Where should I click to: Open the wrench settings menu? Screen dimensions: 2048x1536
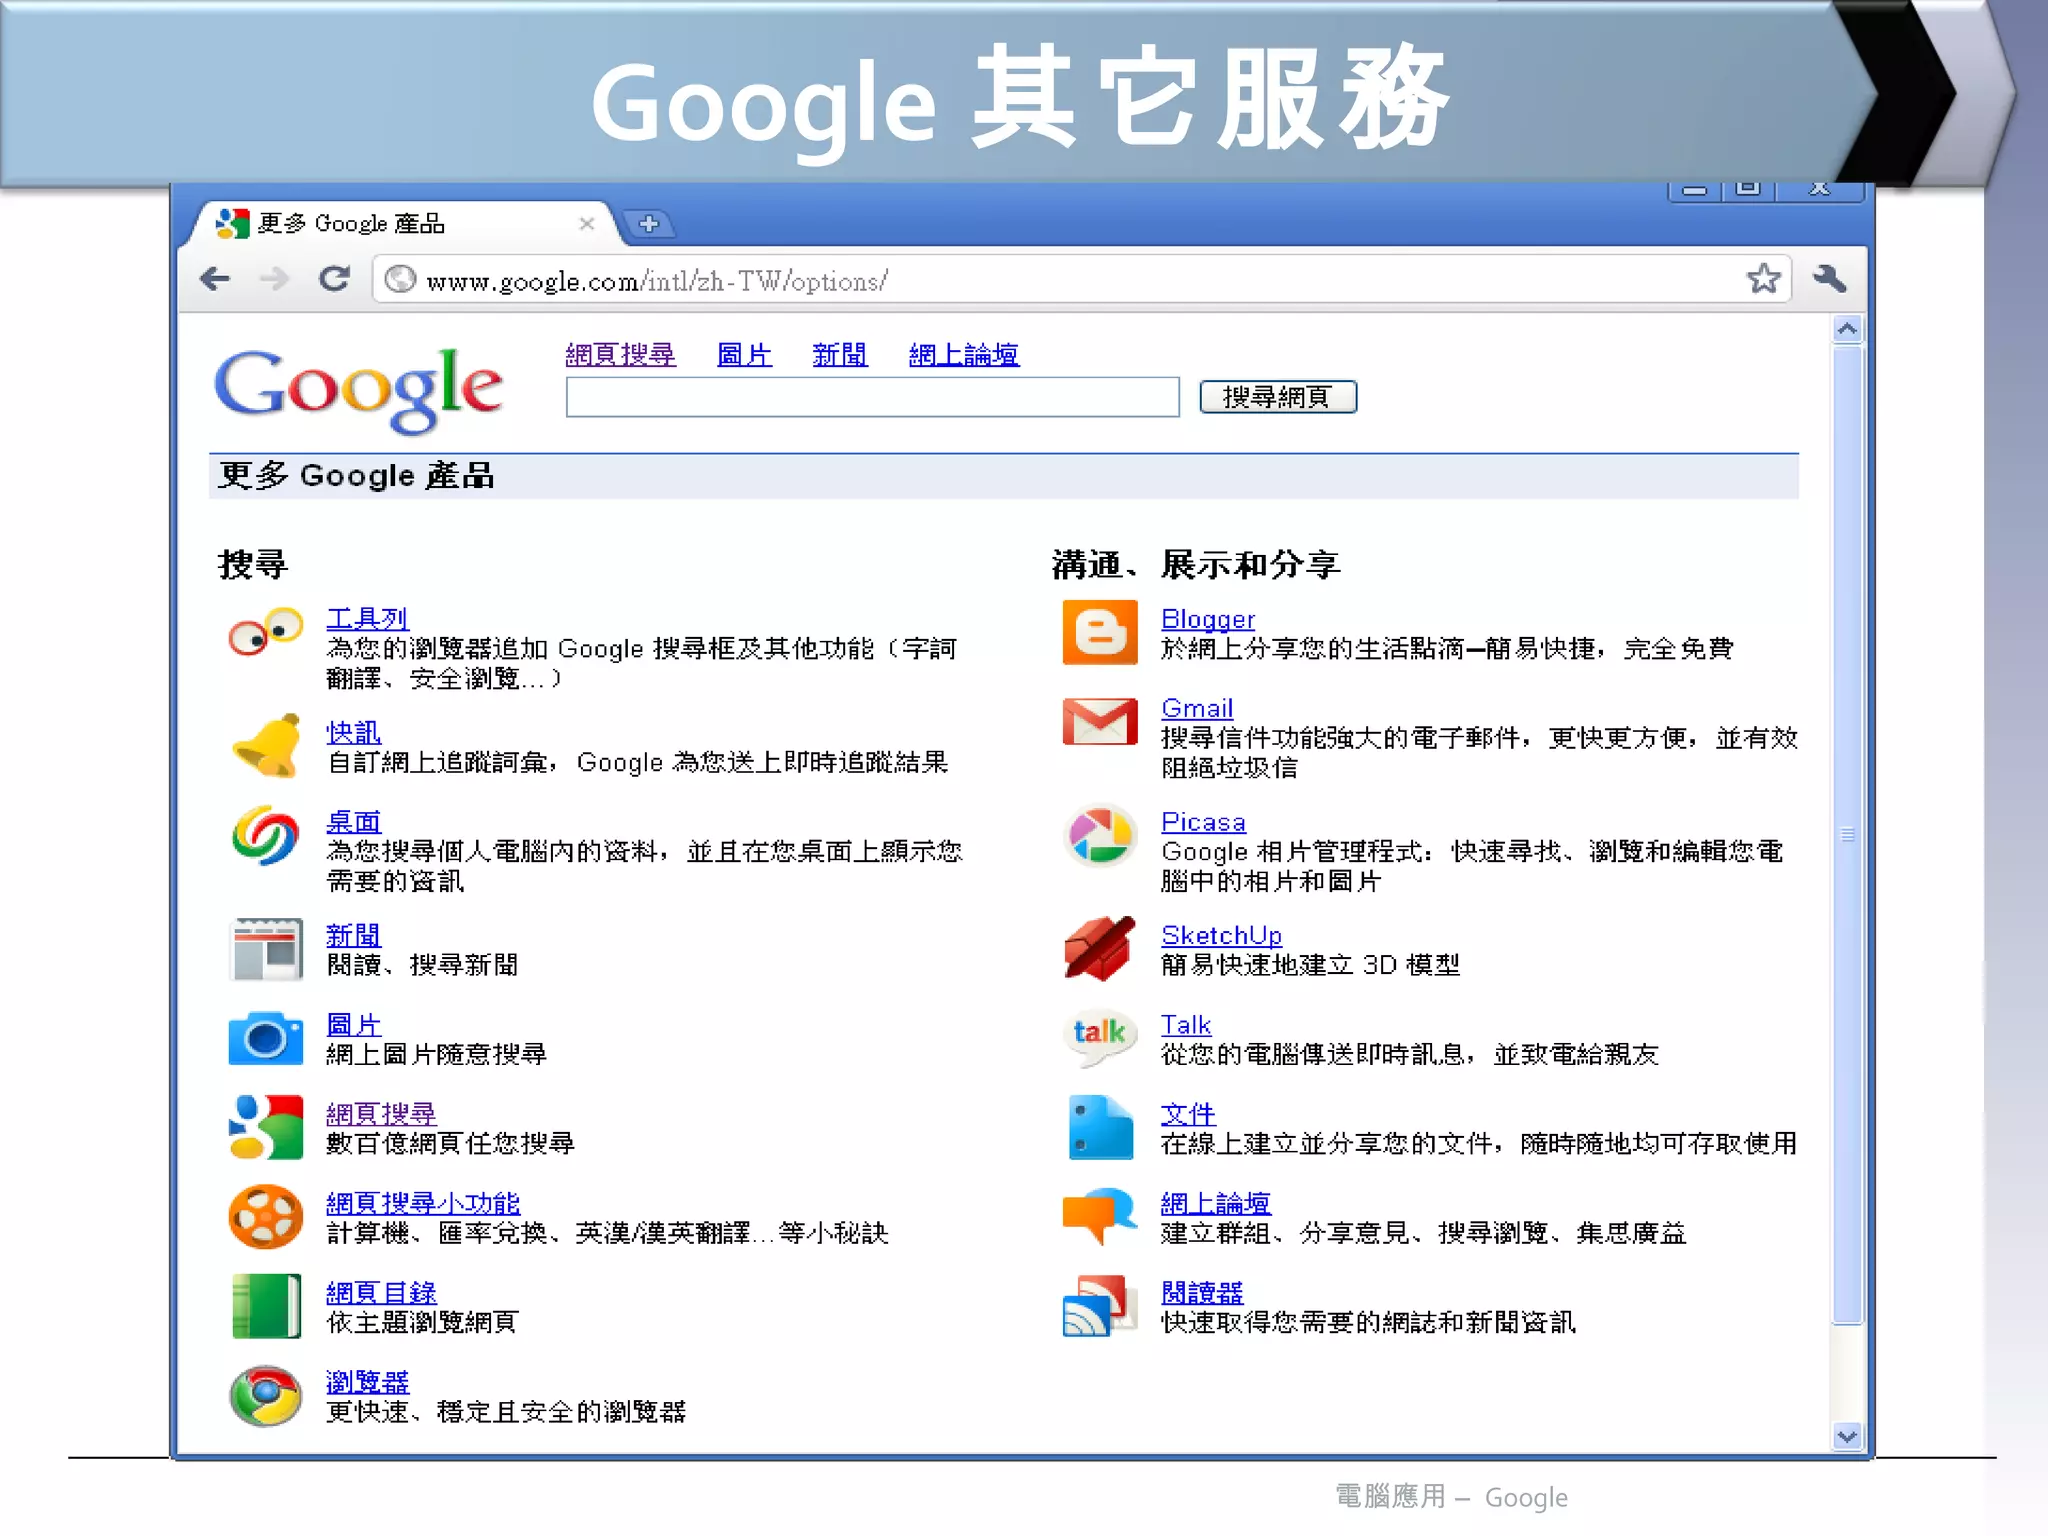coord(1829,278)
